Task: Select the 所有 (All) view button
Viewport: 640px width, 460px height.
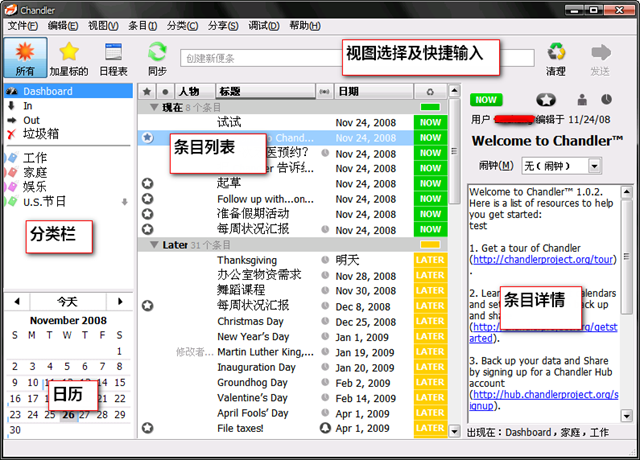Action: coord(25,58)
